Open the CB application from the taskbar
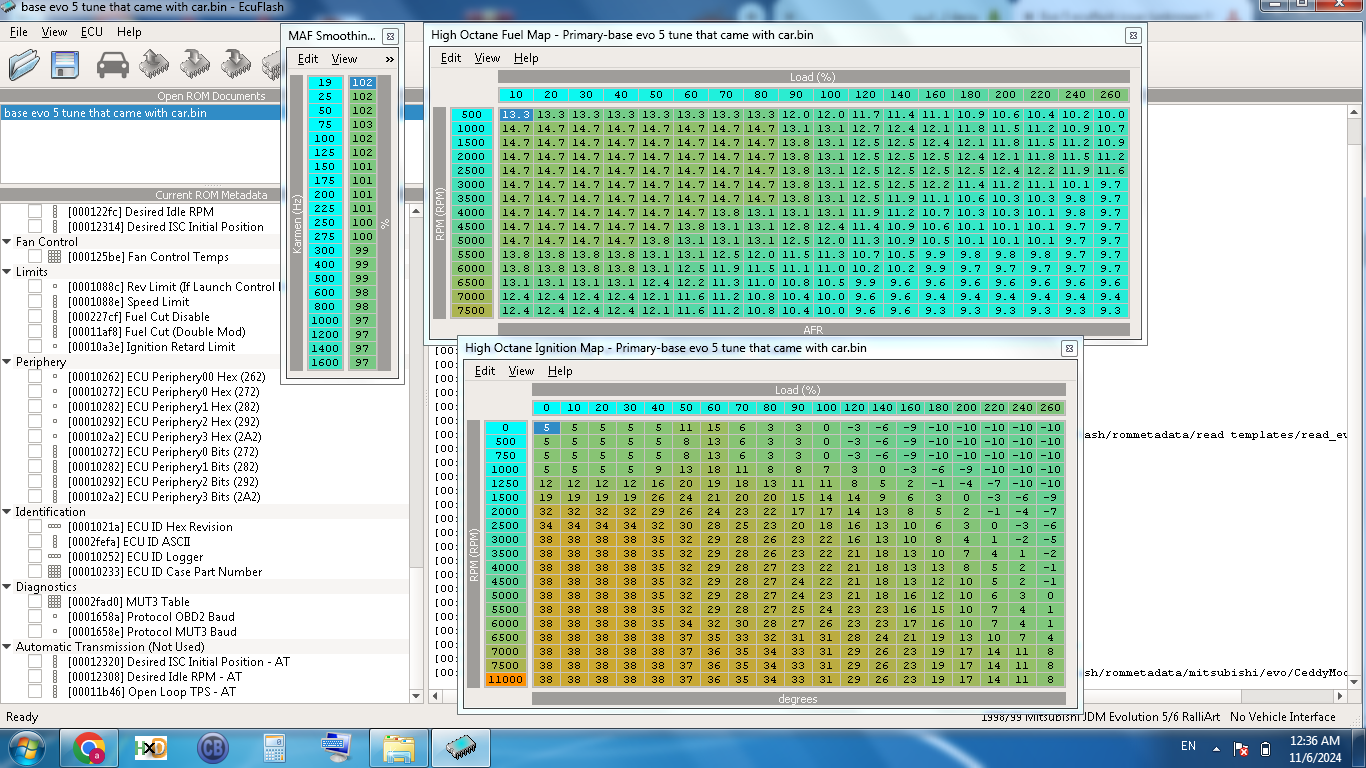1366x768 pixels. (x=212, y=747)
